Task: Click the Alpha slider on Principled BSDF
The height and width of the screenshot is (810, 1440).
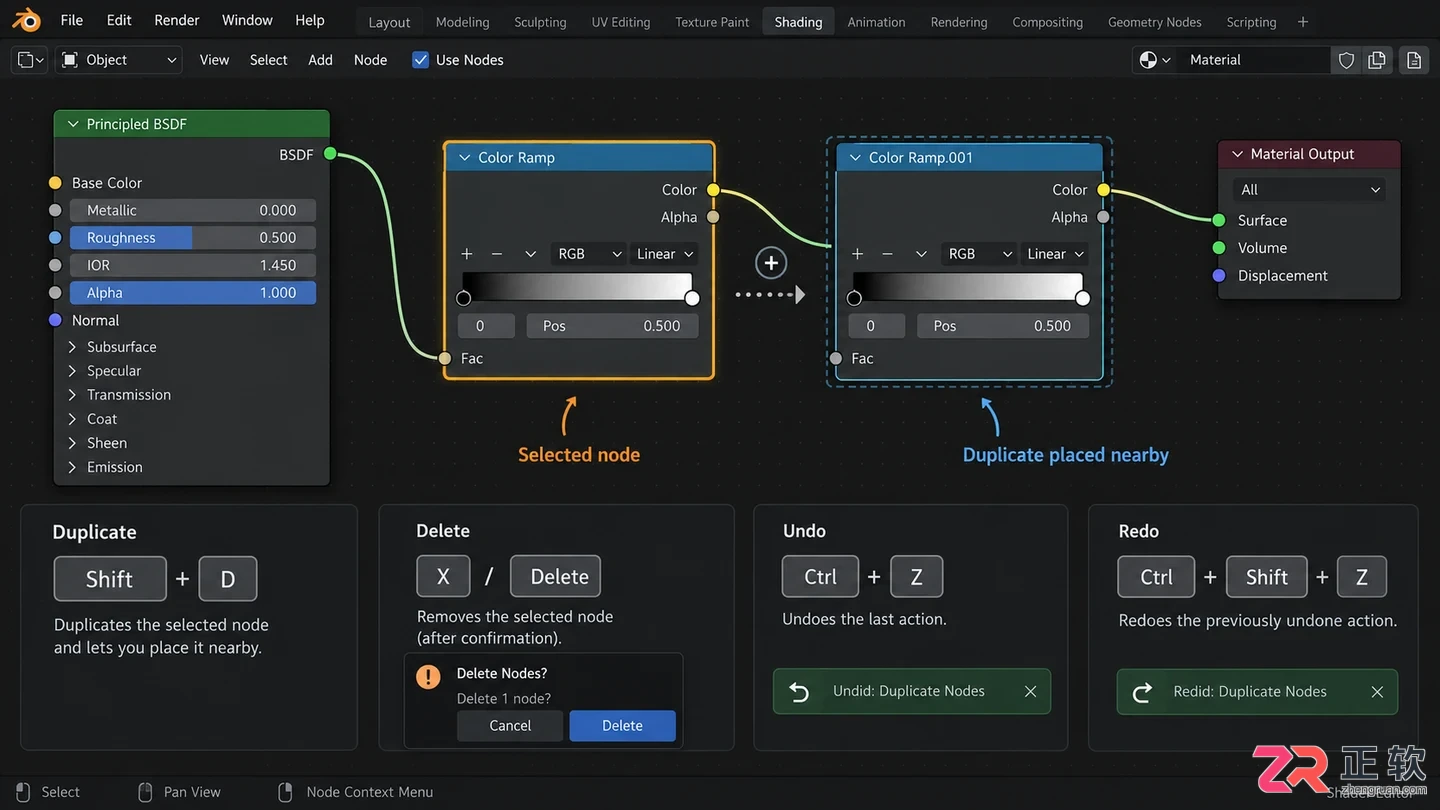Action: 193,293
